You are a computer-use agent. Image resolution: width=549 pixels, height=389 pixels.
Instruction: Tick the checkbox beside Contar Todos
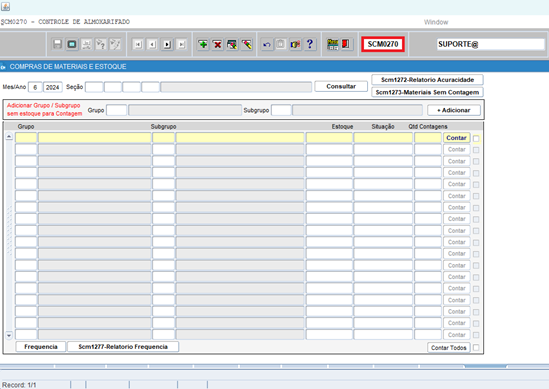(x=476, y=348)
